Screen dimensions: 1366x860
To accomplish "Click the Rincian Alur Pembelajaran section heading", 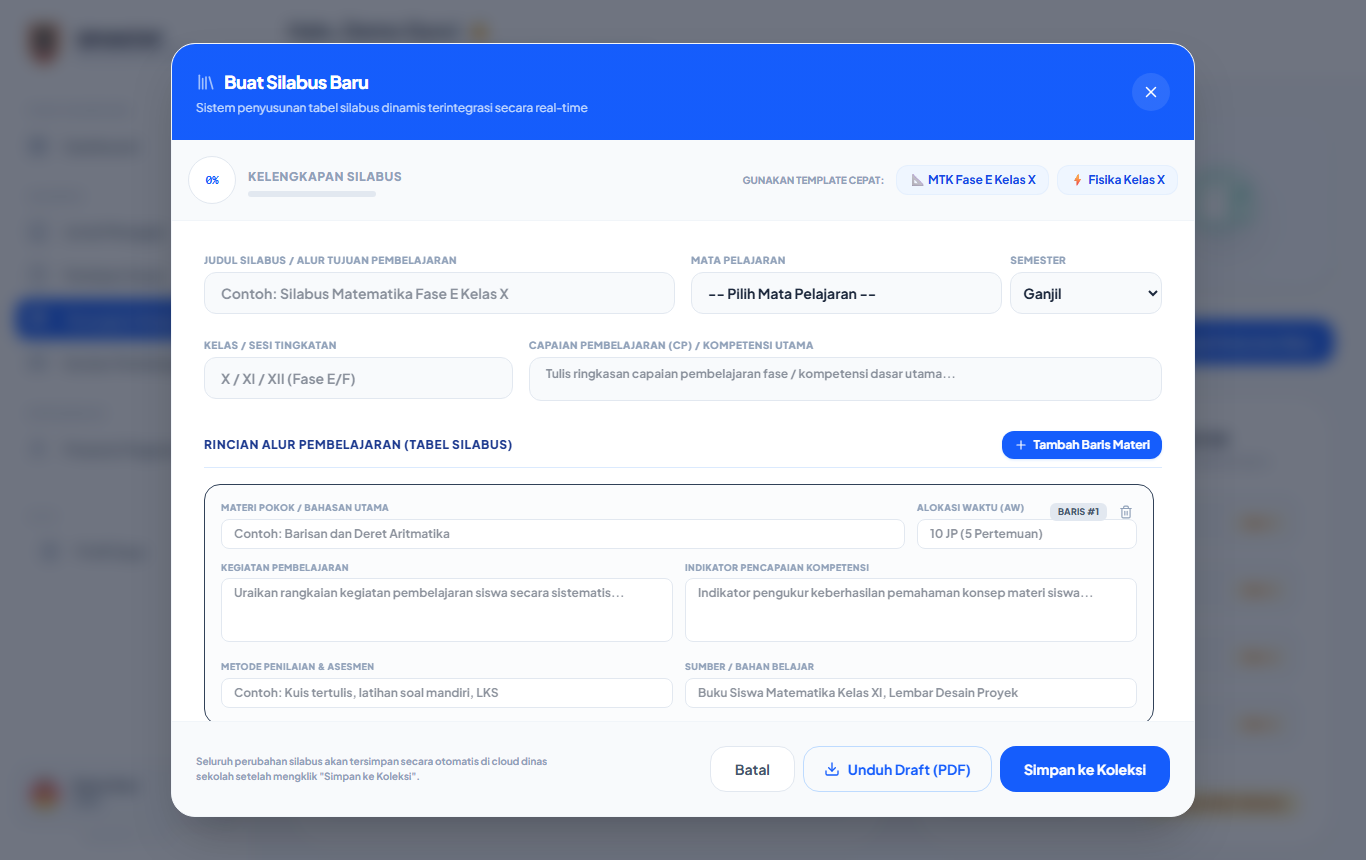I will click(x=358, y=445).
